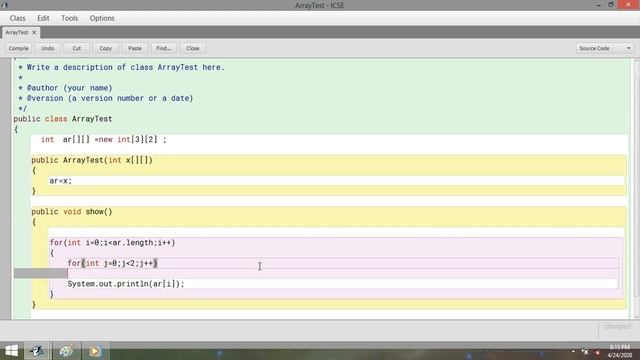Click the line 'public class ArrayTest'

tap(63, 119)
